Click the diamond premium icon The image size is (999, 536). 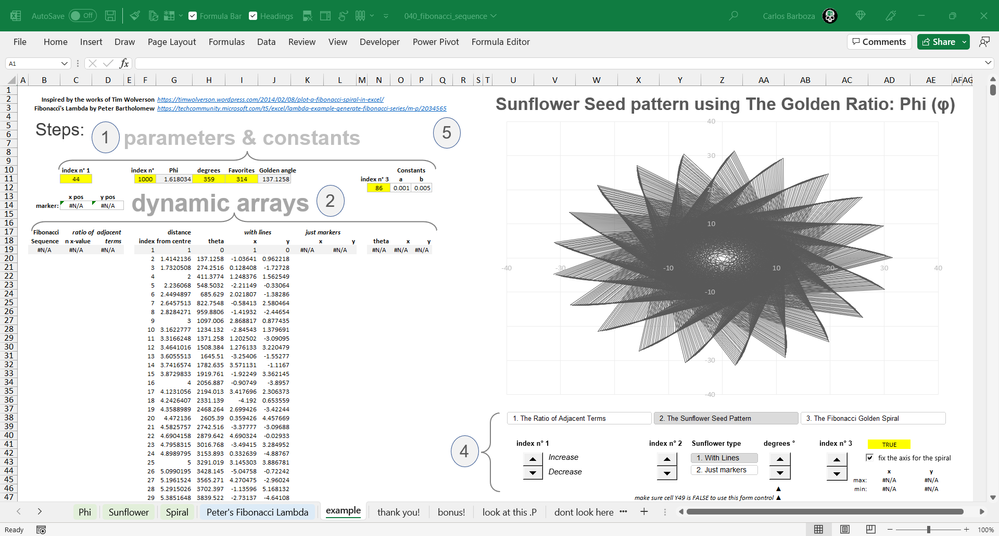coord(860,16)
